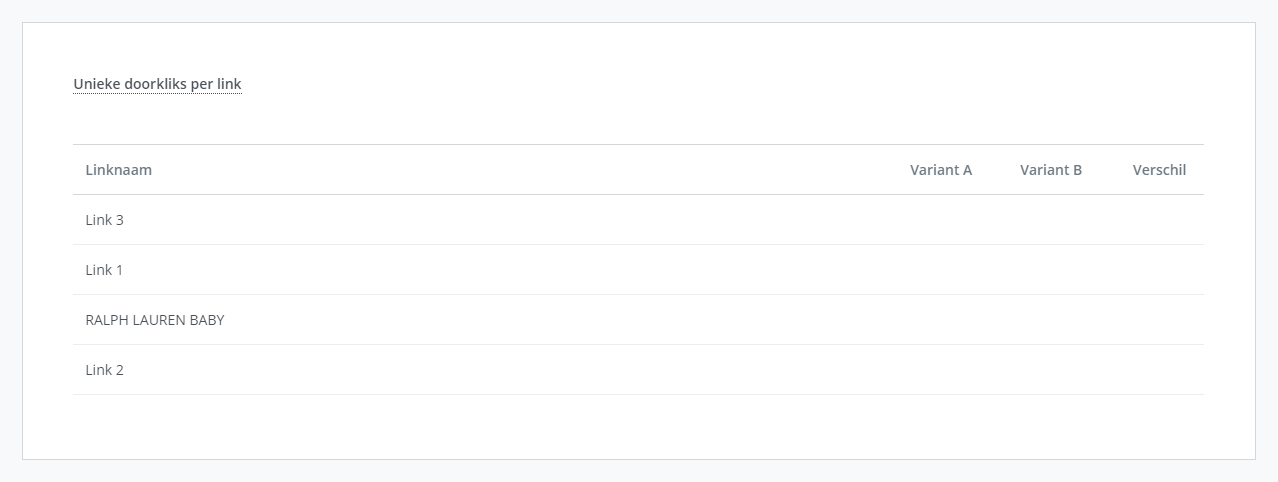Select the 'RALPH LAUREN BABY' link name
Viewport: 1278px width, 482px height.
point(155,320)
